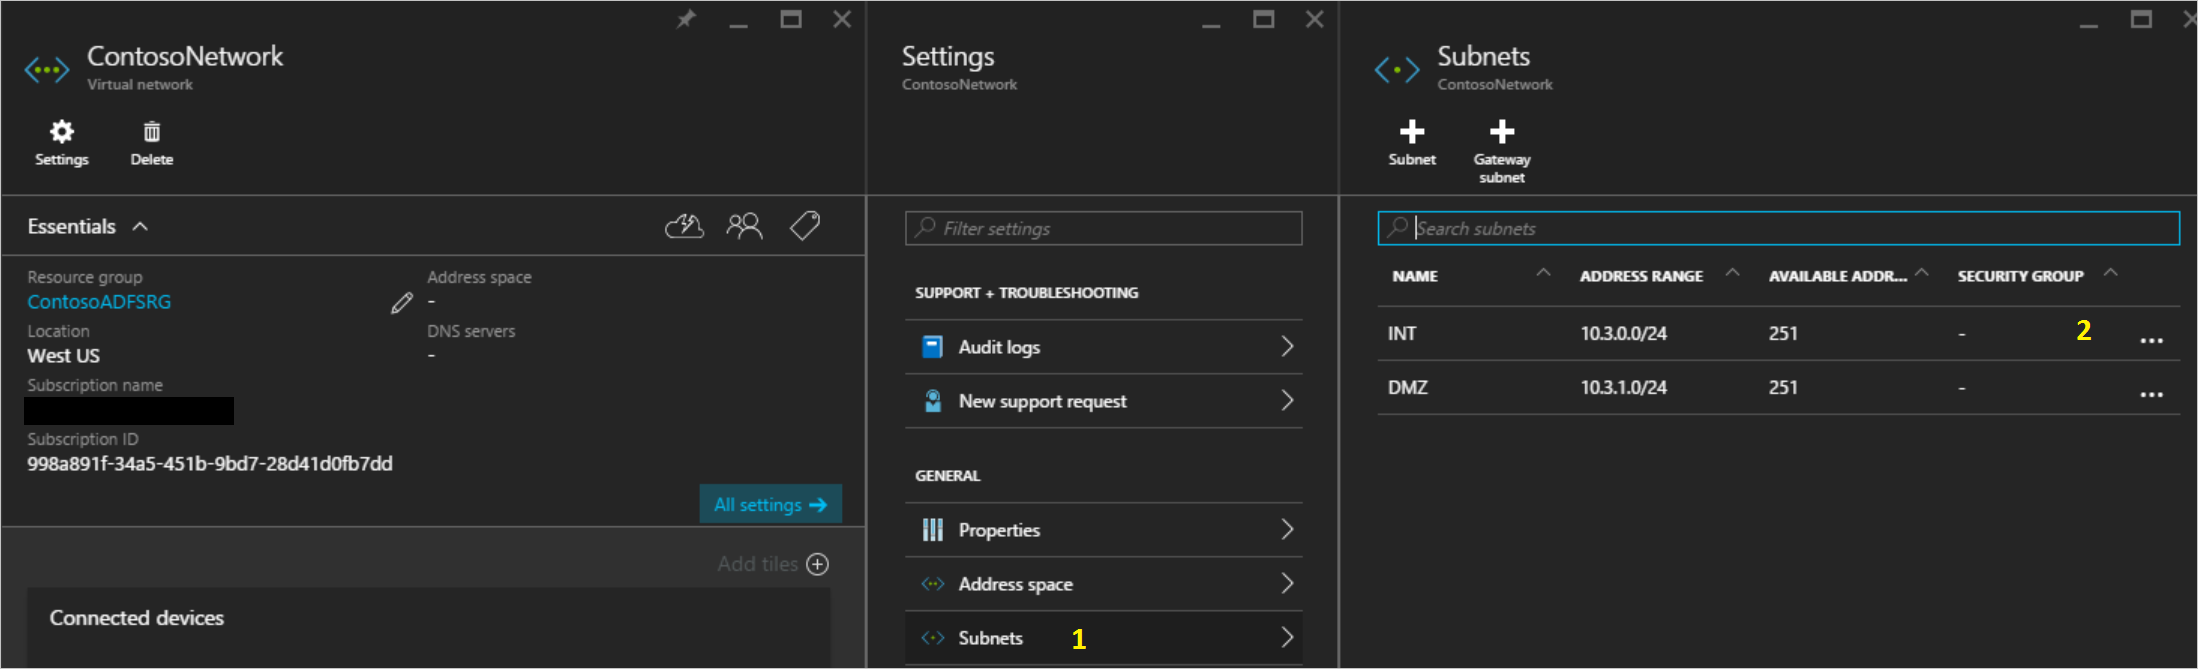2198x669 pixels.
Task: Collapse the Essentials section
Action: tap(140, 227)
